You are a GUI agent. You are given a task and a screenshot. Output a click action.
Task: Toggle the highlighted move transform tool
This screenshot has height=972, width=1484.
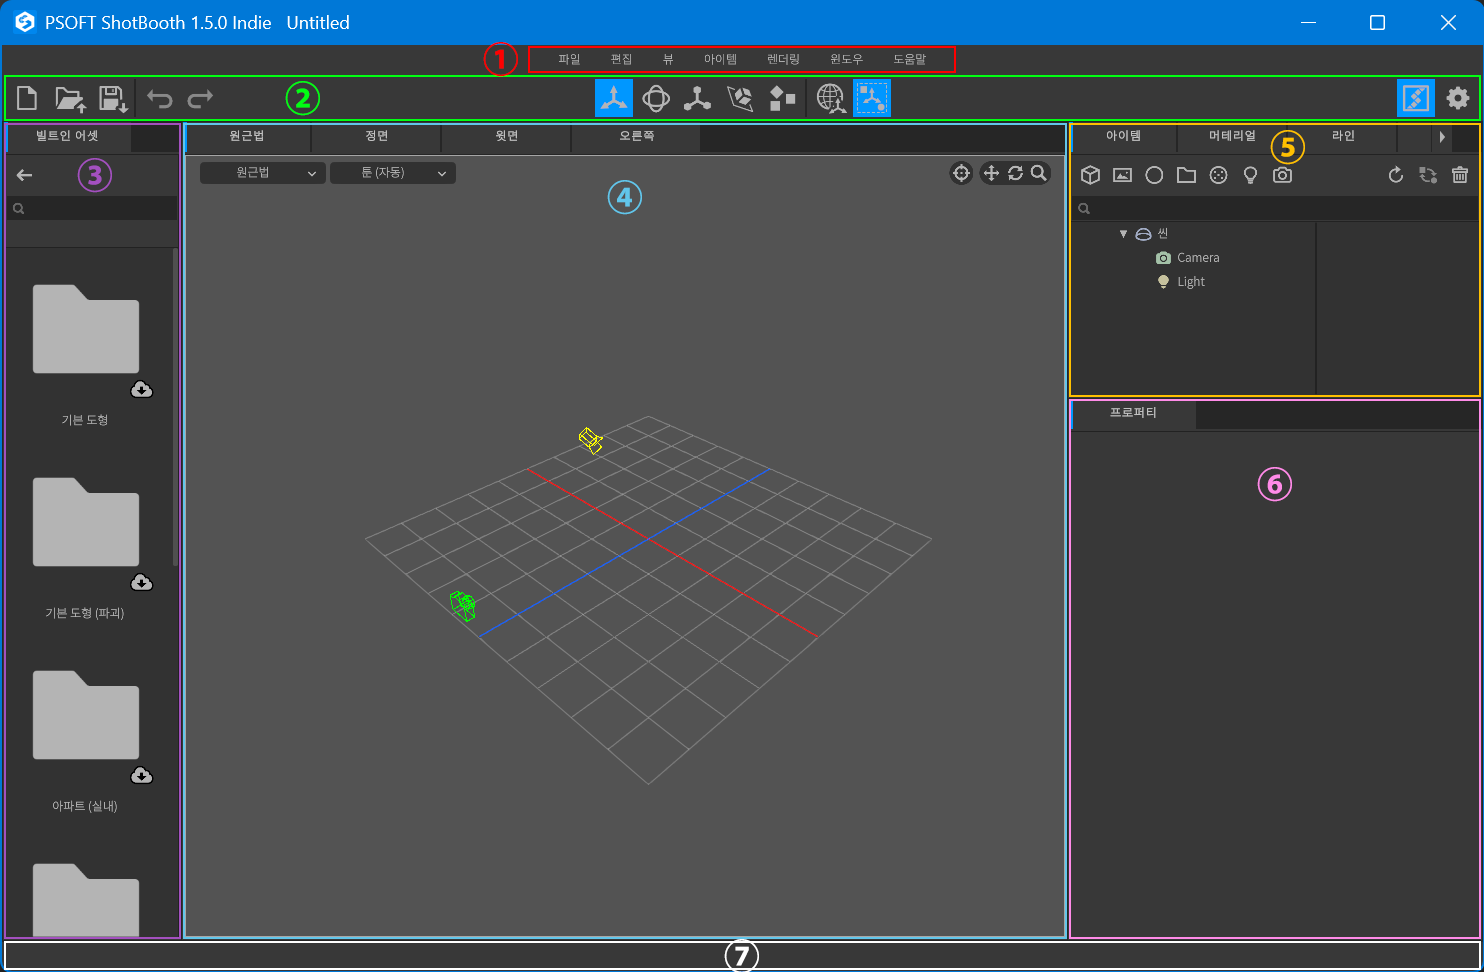pos(613,98)
